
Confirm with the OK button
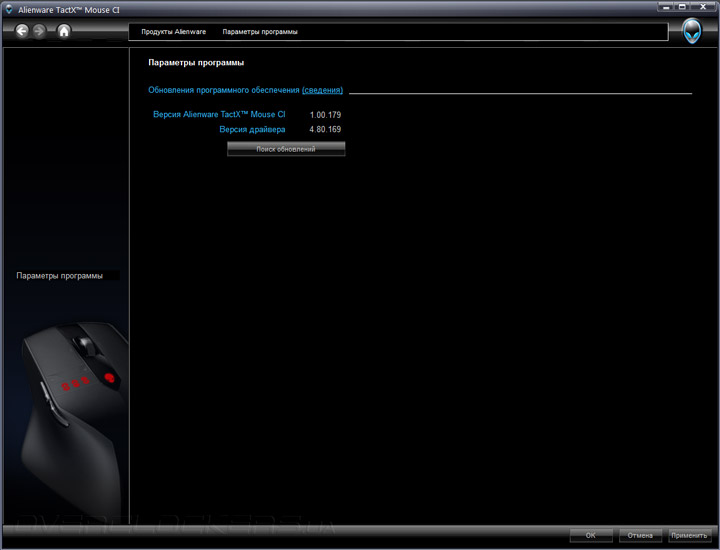[591, 535]
